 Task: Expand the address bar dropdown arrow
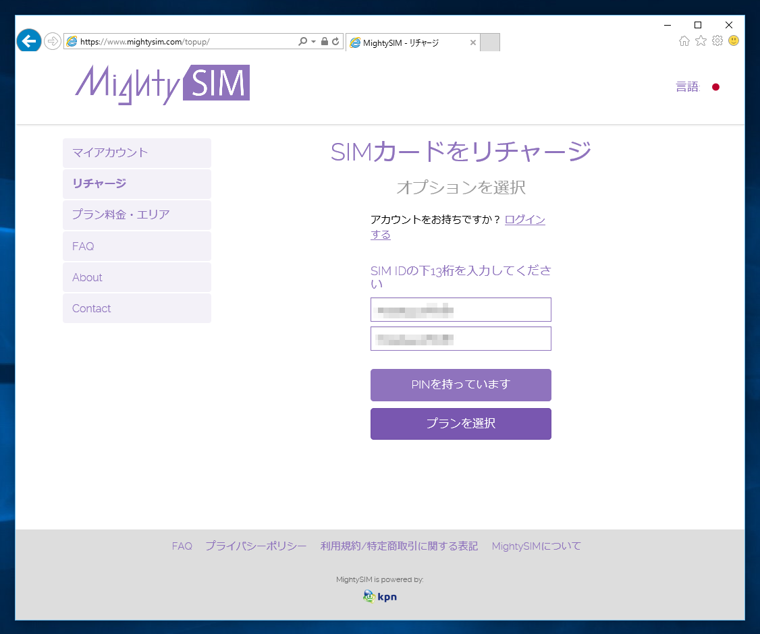click(x=314, y=42)
